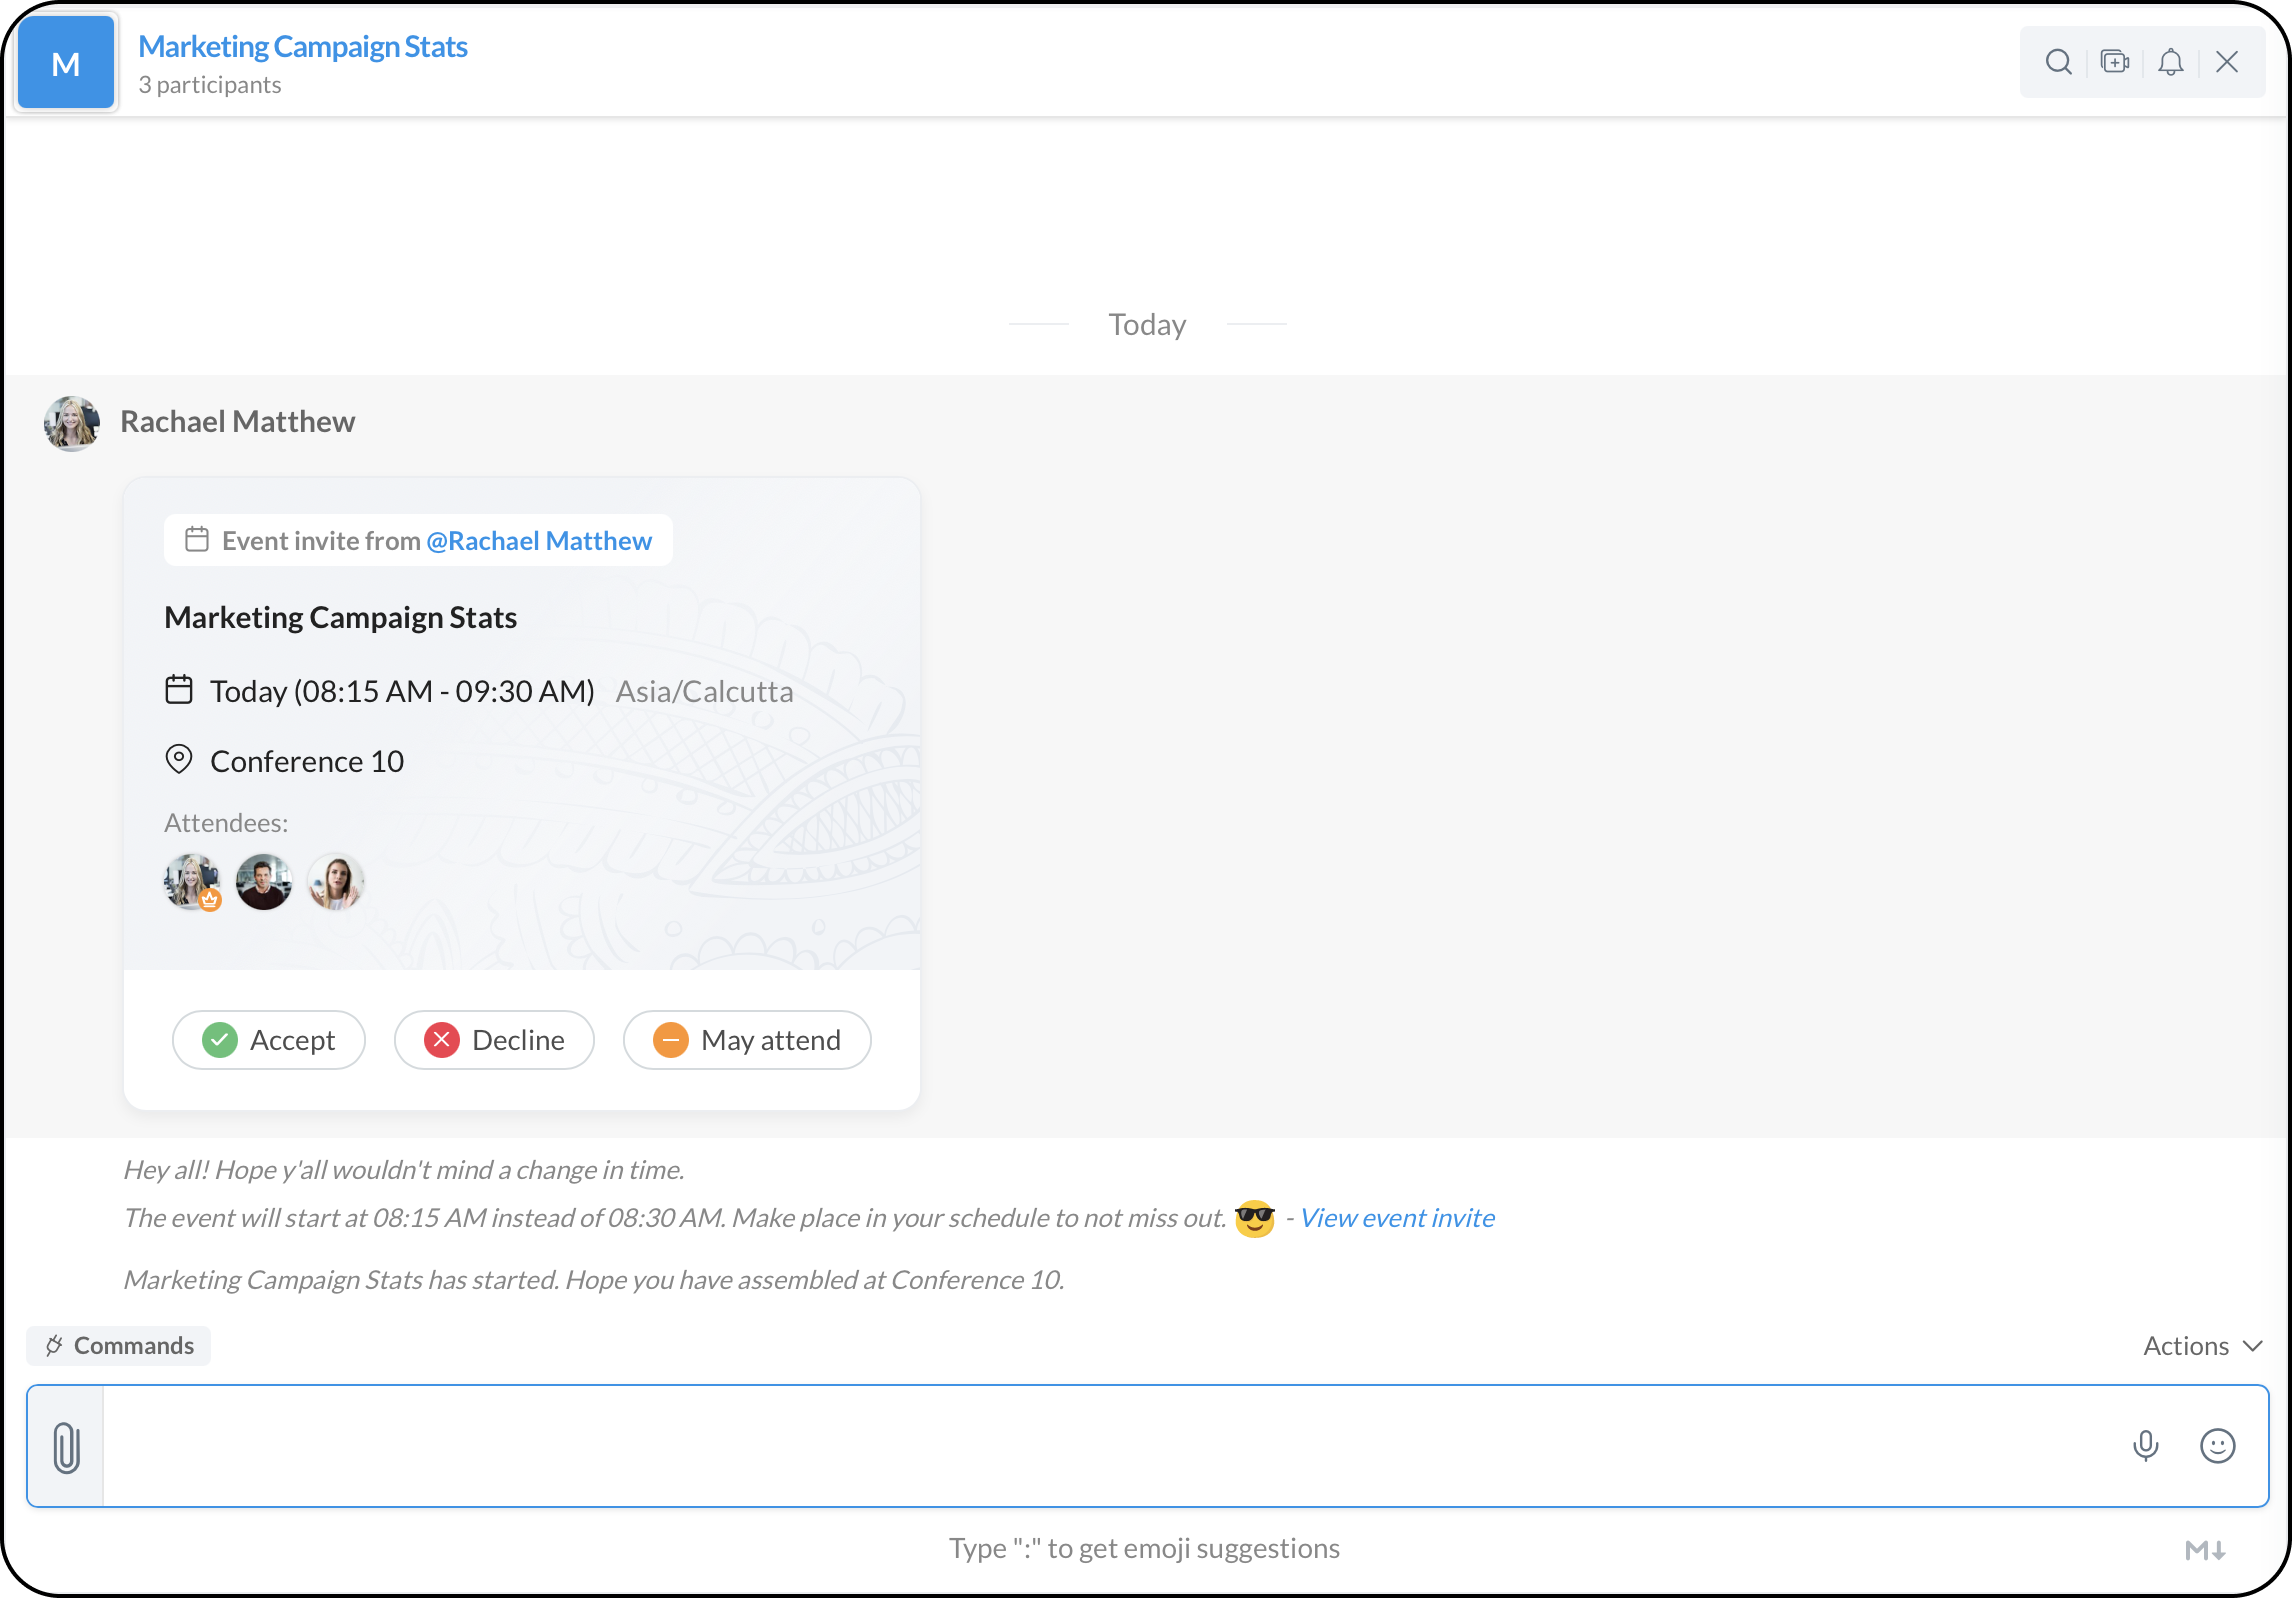Click Rachael Matthew's sender profile photo

(72, 423)
